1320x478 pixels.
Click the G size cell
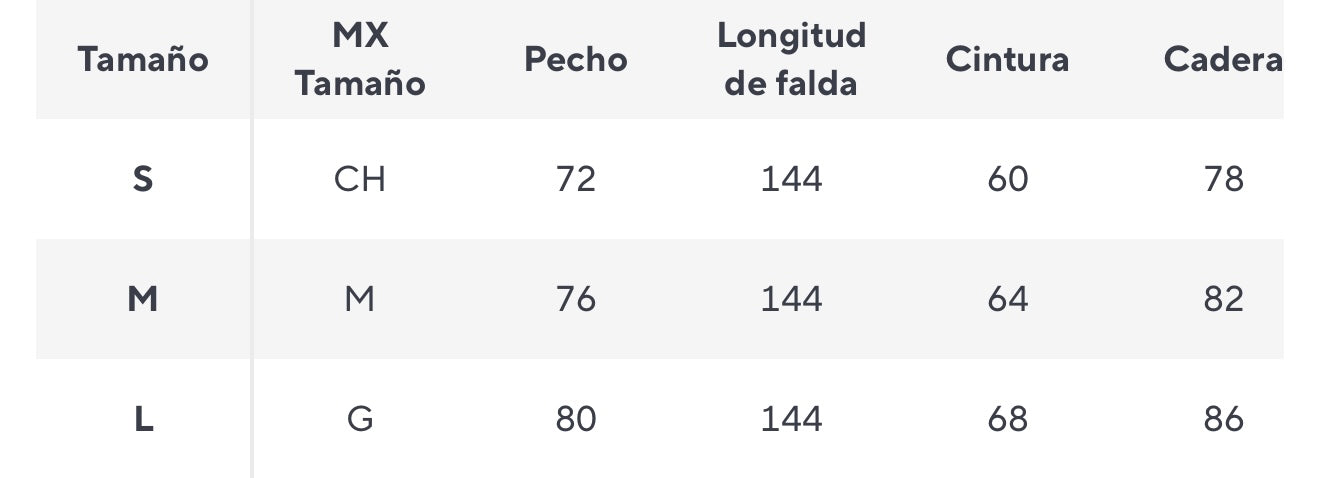pyautogui.click(x=360, y=419)
